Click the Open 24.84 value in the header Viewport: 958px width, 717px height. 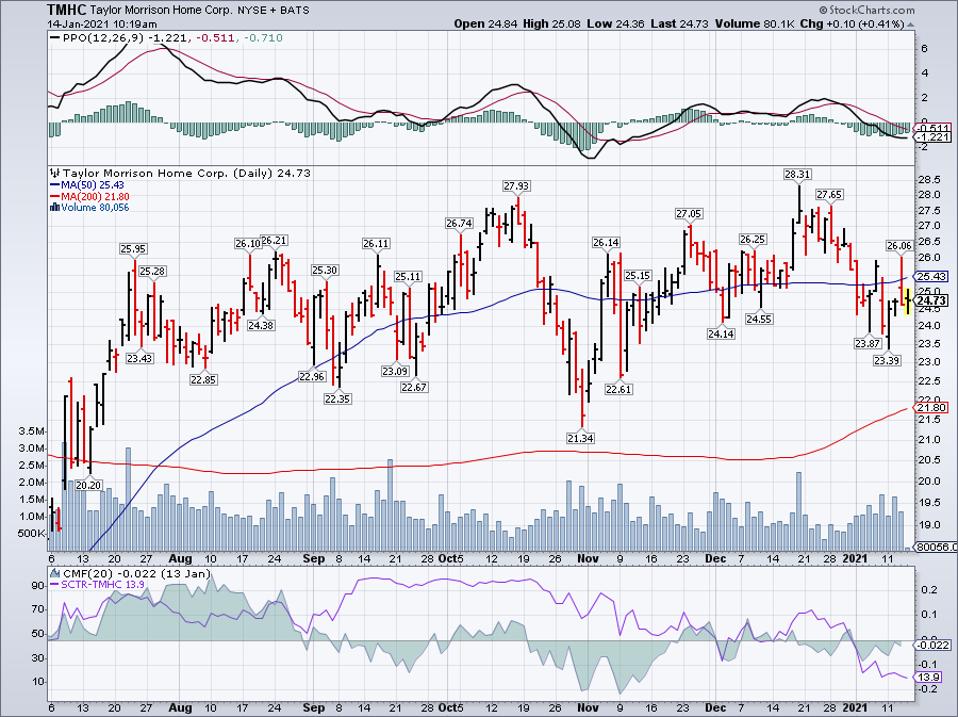coord(486,24)
